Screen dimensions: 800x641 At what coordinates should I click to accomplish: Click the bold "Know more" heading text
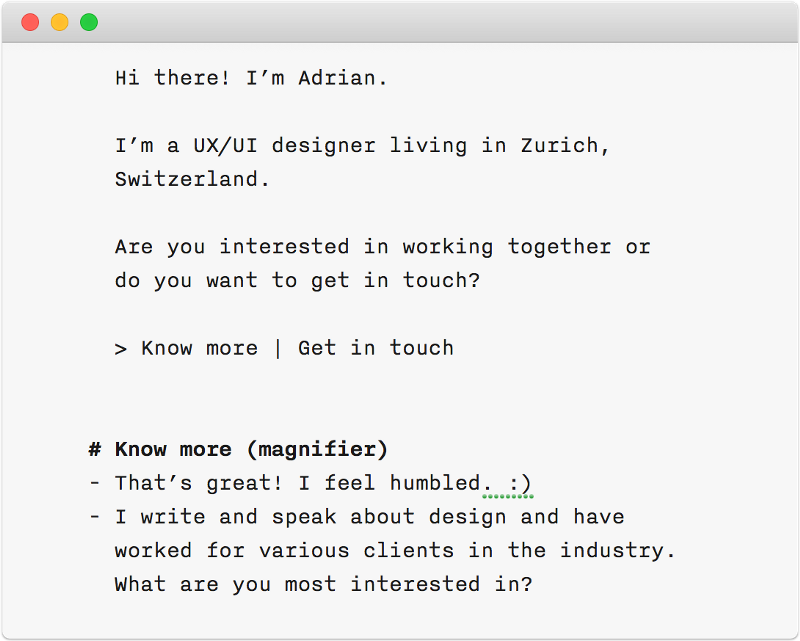[x=173, y=449]
